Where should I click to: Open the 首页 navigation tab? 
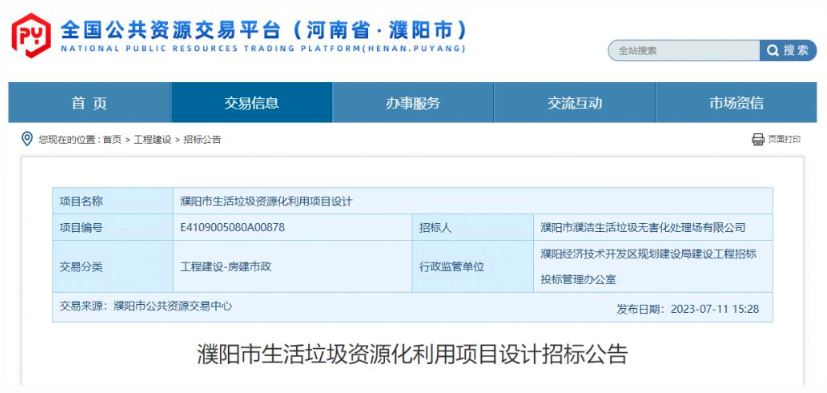pyautogui.click(x=90, y=102)
